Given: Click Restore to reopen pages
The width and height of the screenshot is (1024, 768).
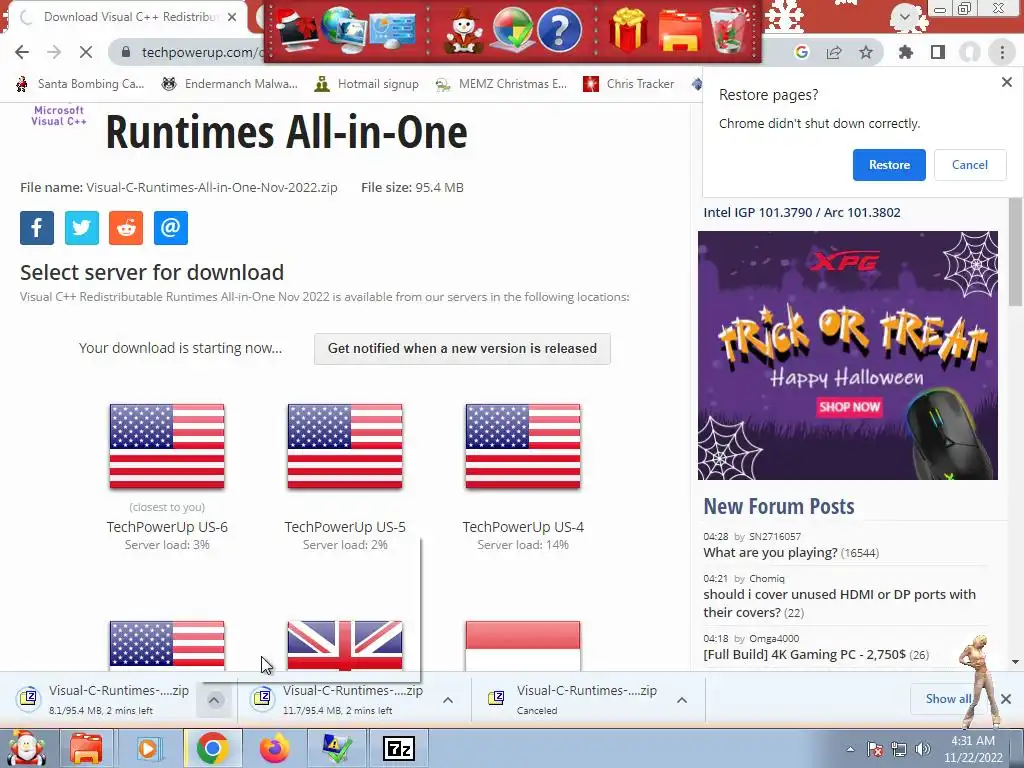Looking at the screenshot, I should (x=889, y=165).
